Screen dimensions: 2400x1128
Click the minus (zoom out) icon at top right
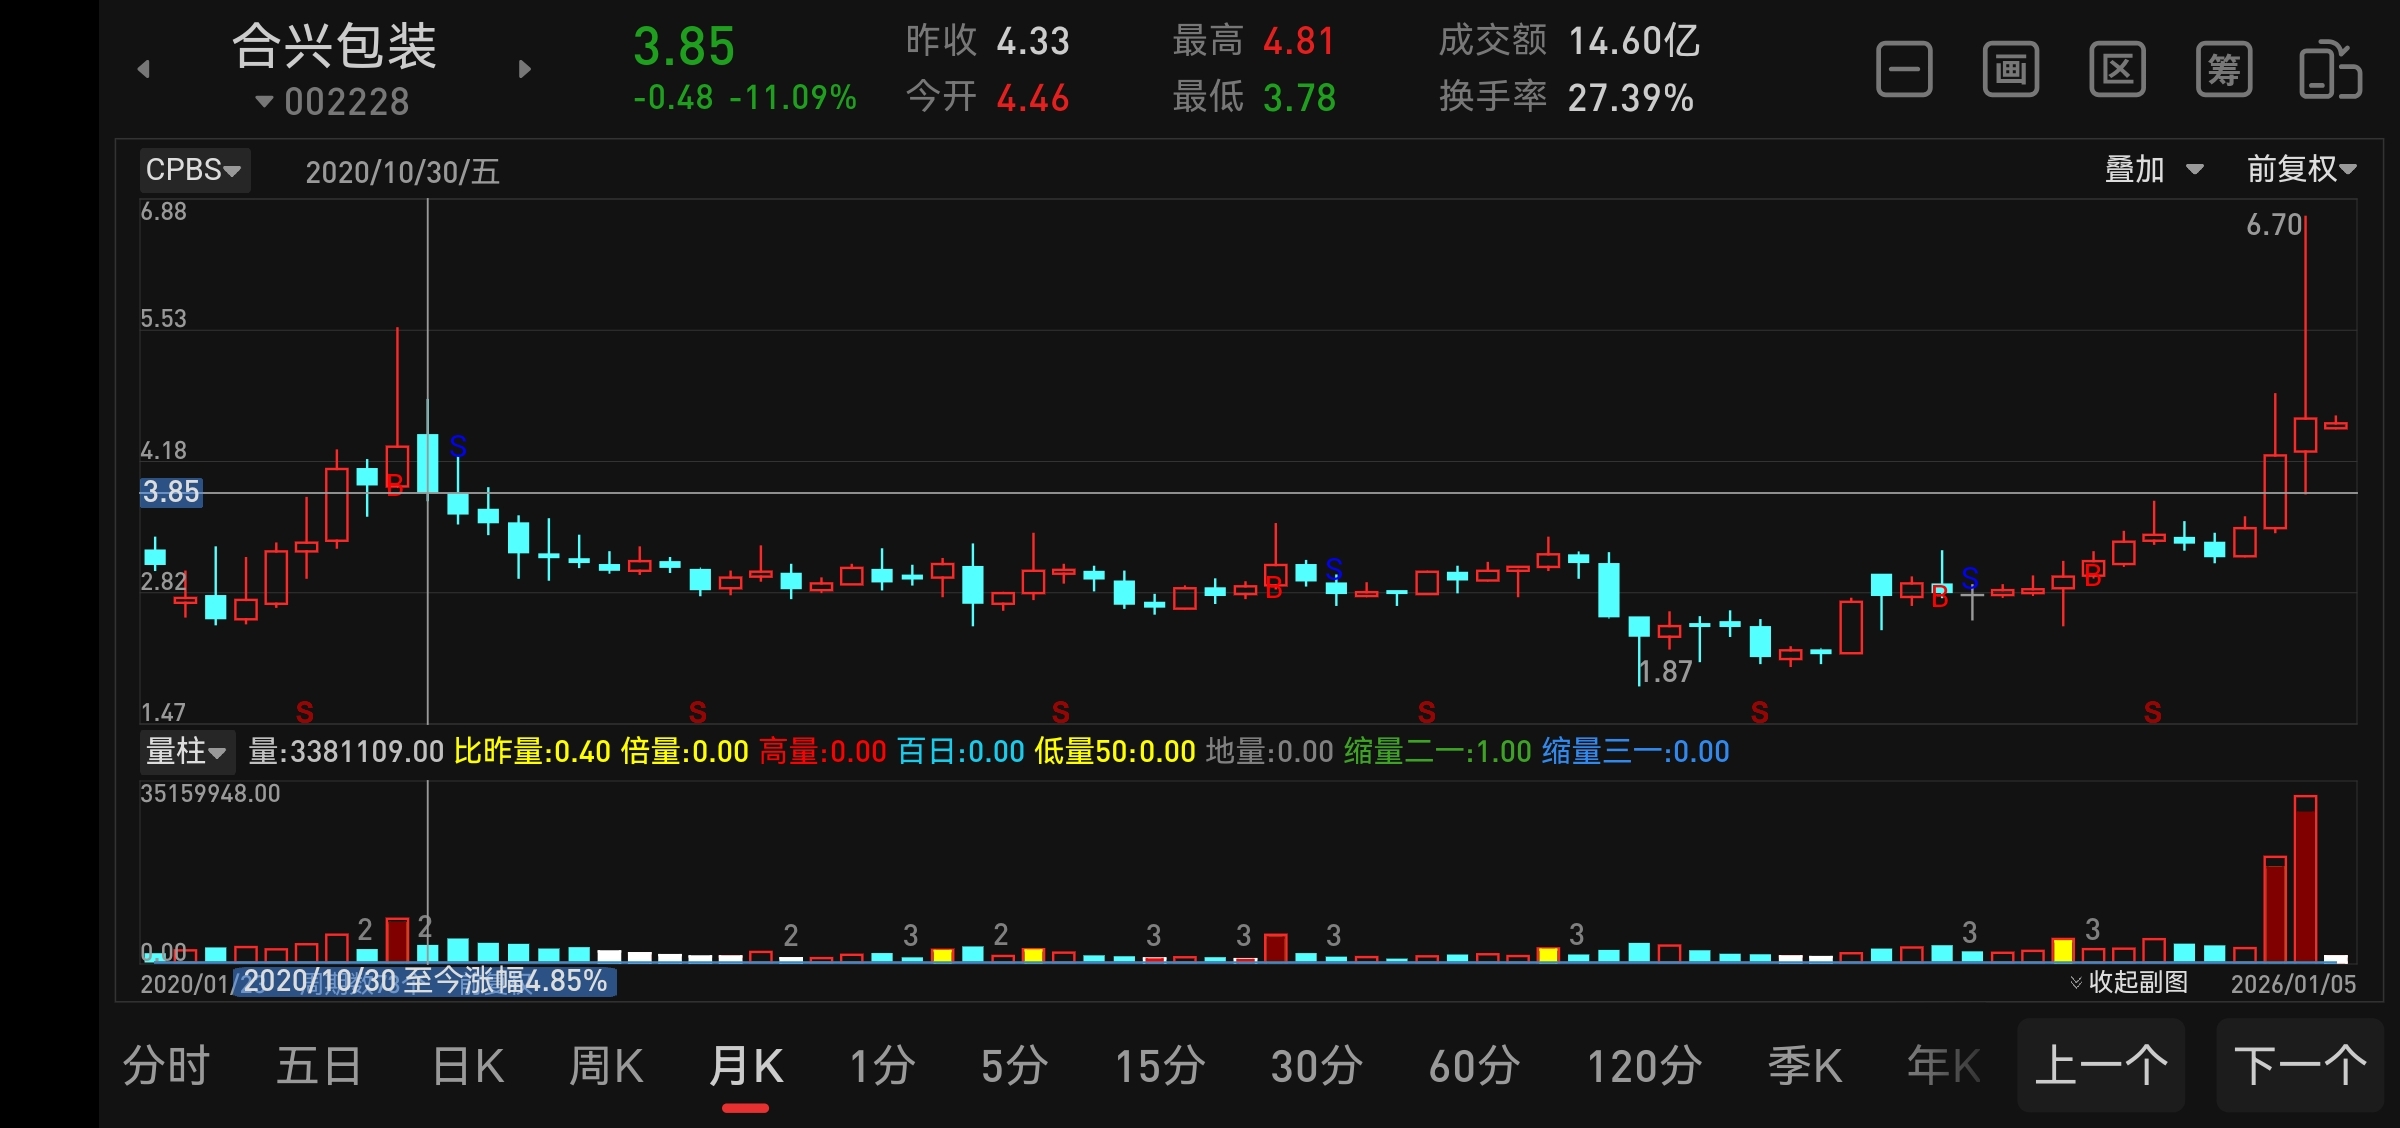pos(1904,70)
